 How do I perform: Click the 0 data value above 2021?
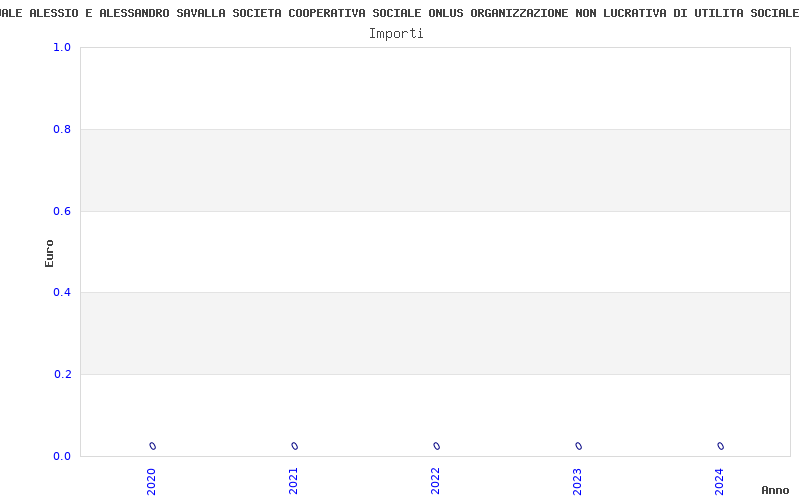coord(294,446)
